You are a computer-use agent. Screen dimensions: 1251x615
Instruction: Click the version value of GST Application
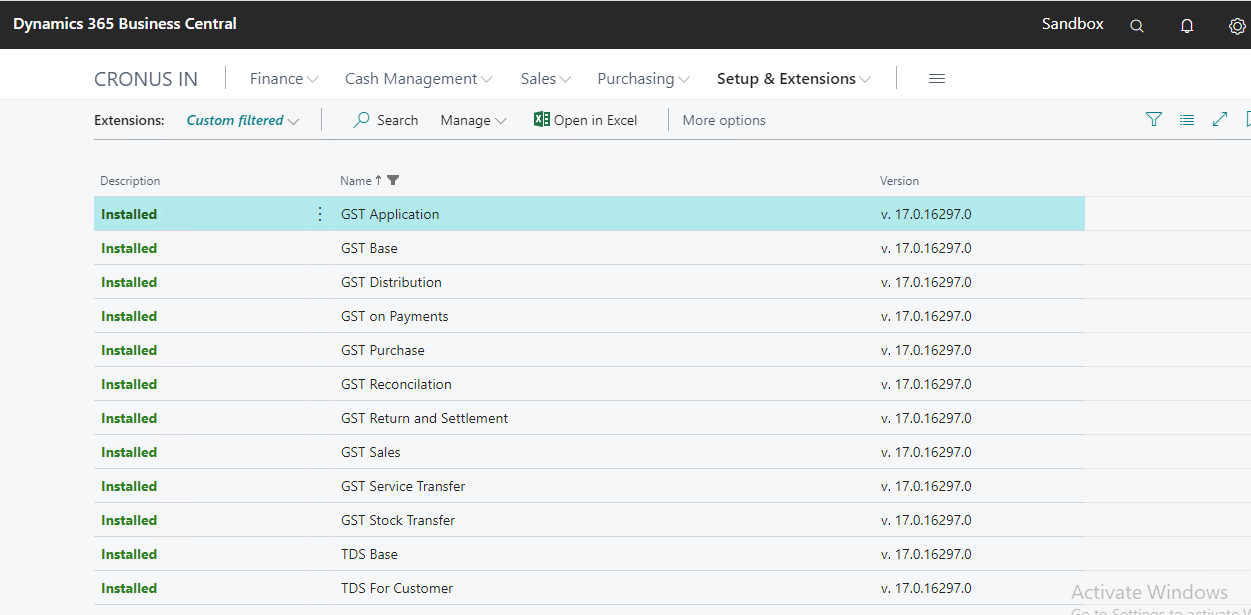point(926,214)
